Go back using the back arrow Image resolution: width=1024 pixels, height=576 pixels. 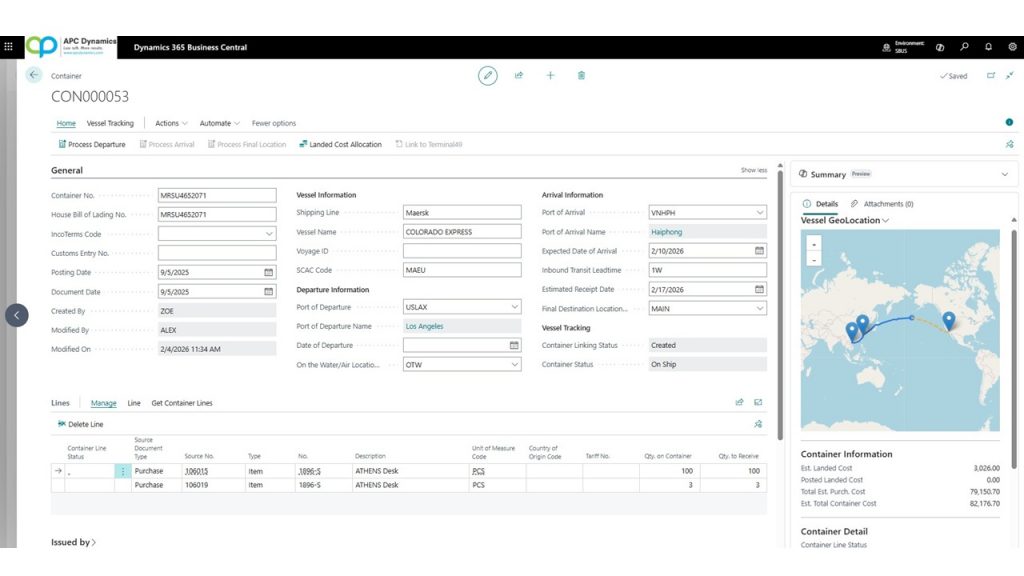[x=34, y=75]
